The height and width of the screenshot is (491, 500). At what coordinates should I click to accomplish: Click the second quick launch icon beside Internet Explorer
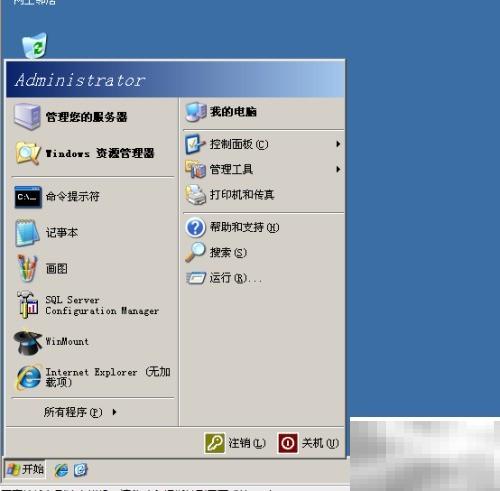tap(81, 470)
